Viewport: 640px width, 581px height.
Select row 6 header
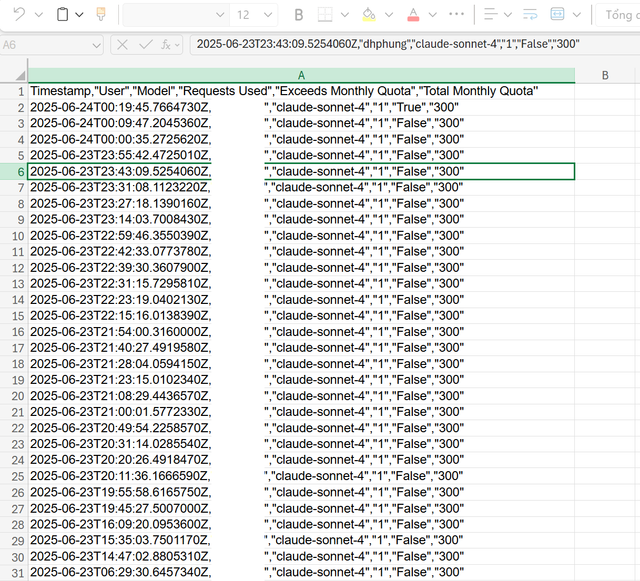point(13,171)
